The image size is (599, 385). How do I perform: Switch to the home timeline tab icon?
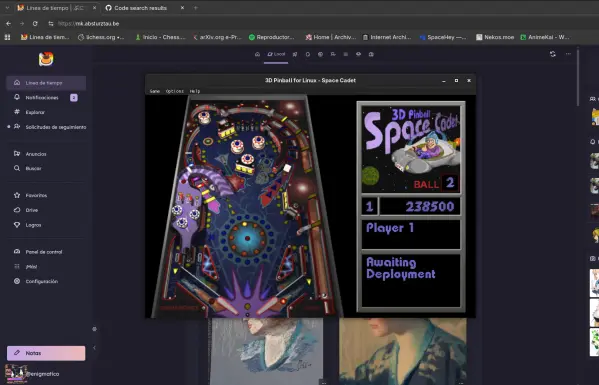click(257, 54)
